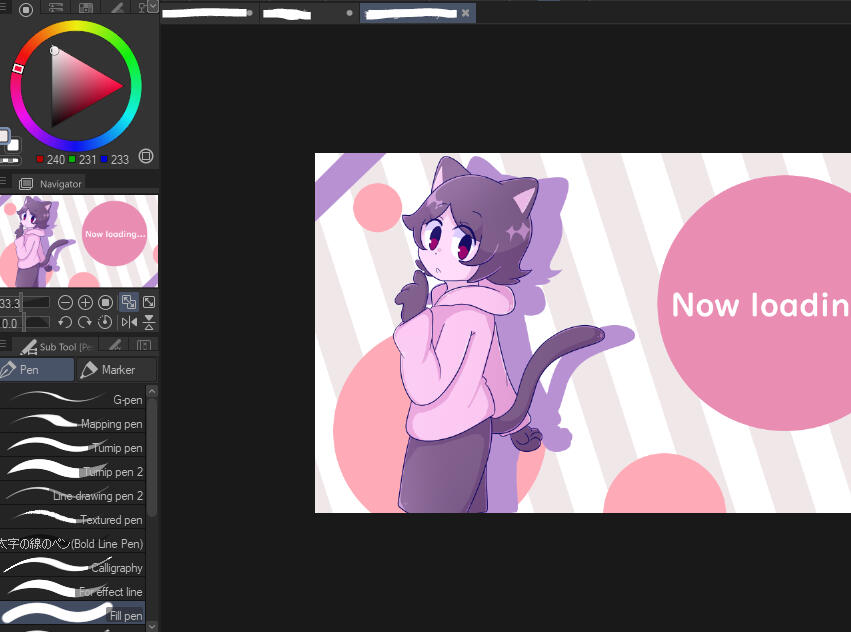The width and height of the screenshot is (851, 632).
Task: Click the zoom in icon in Navigator
Action: point(85,302)
